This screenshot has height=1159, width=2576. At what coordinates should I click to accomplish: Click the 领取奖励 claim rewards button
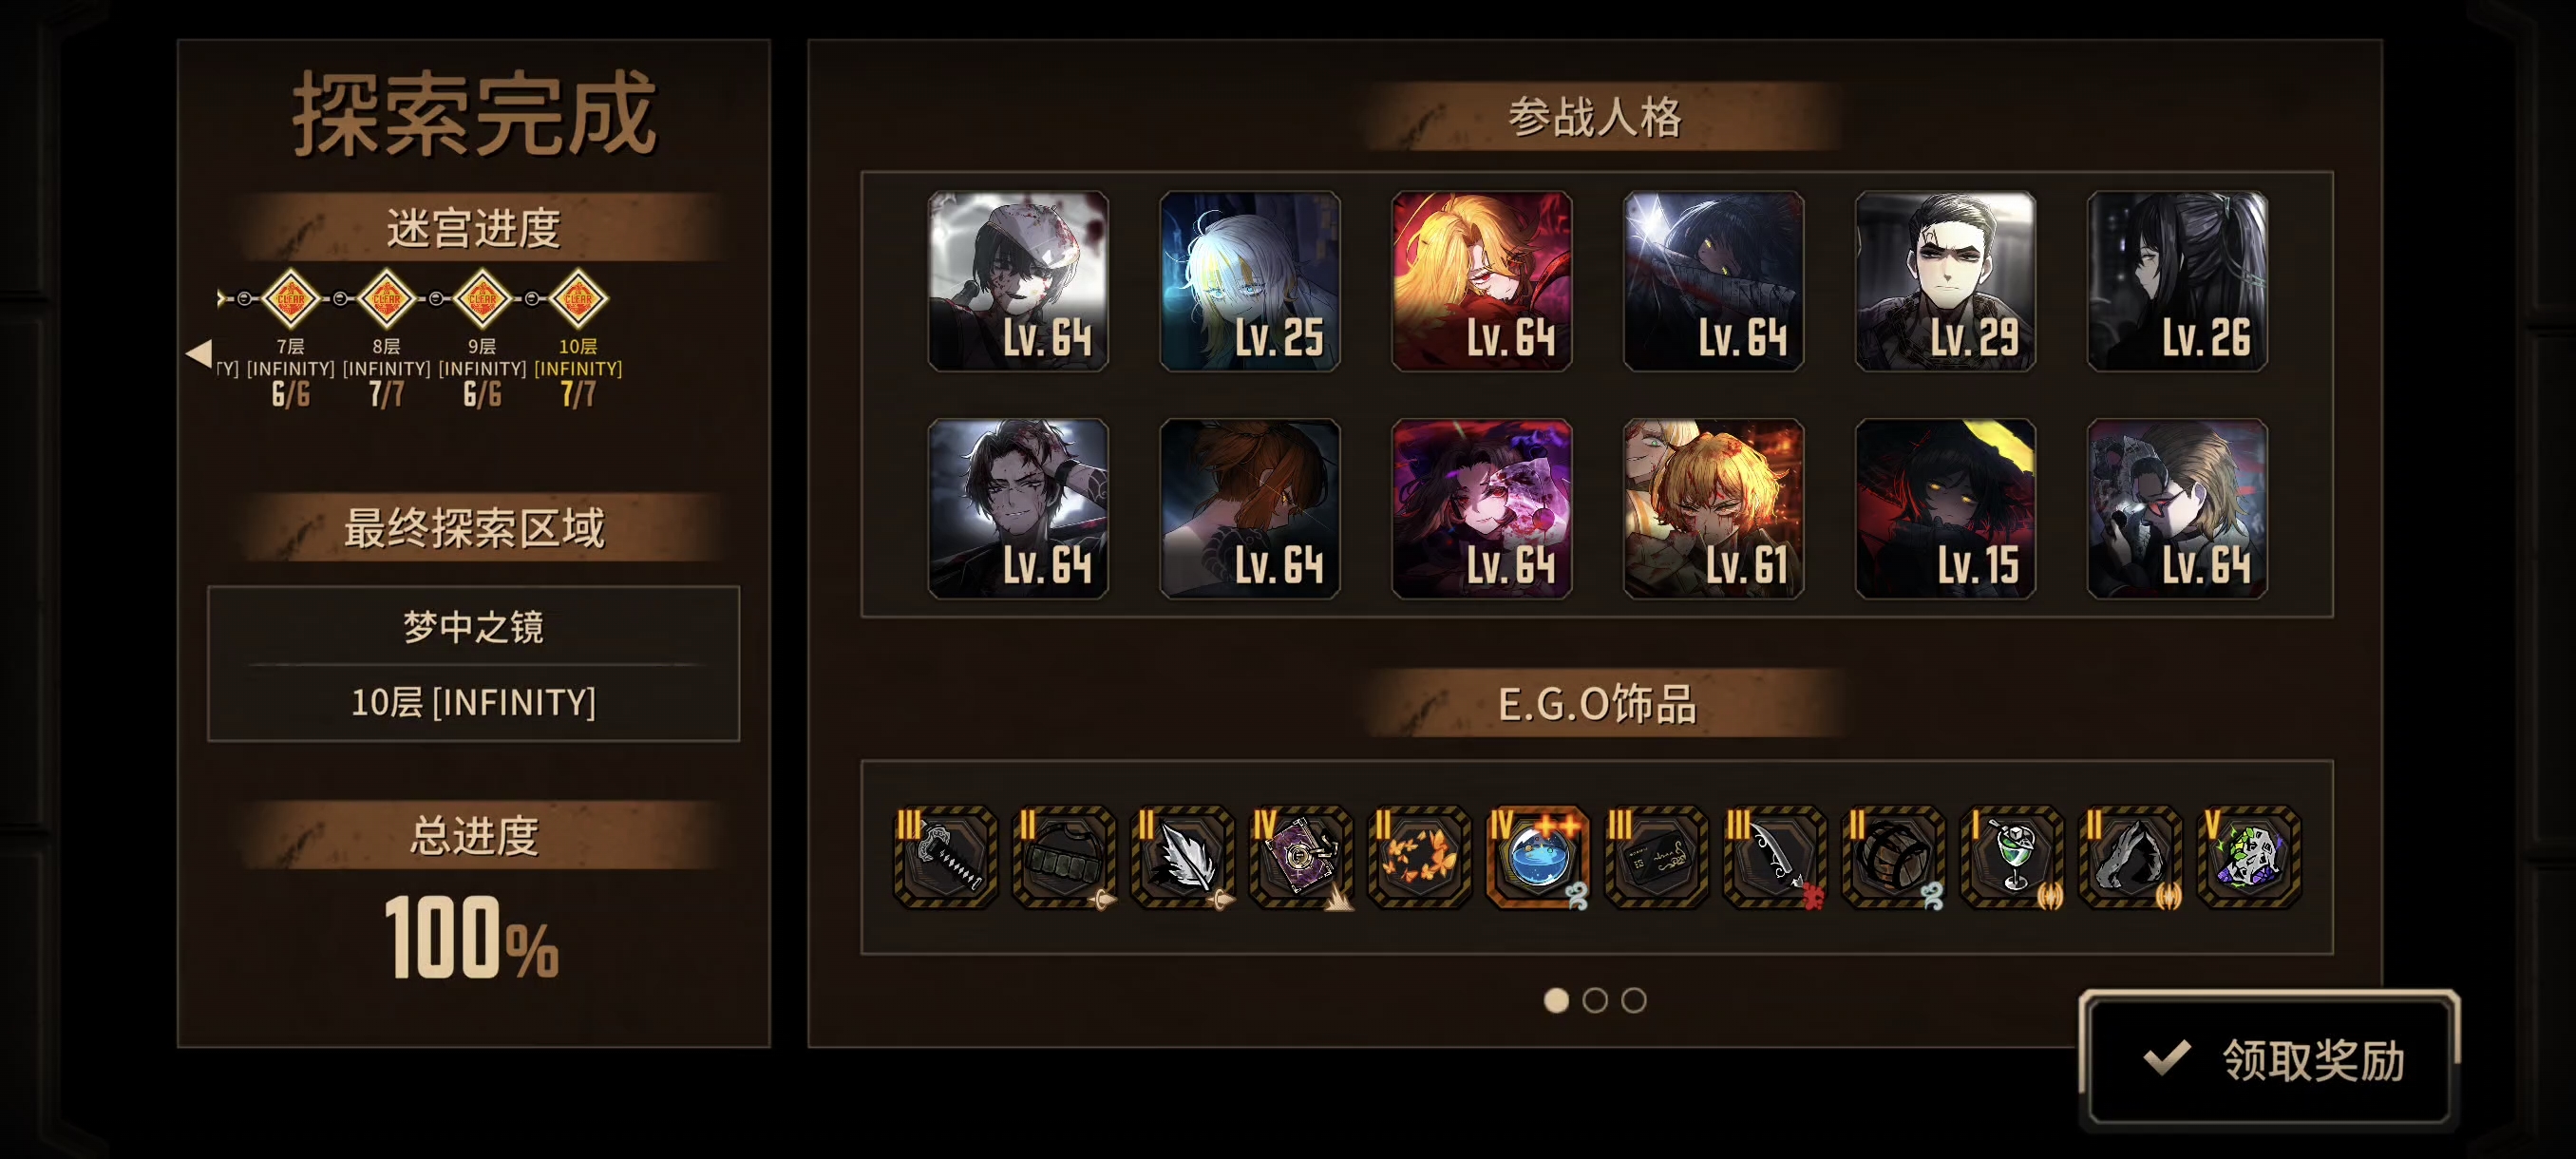pyautogui.click(x=2268, y=1060)
